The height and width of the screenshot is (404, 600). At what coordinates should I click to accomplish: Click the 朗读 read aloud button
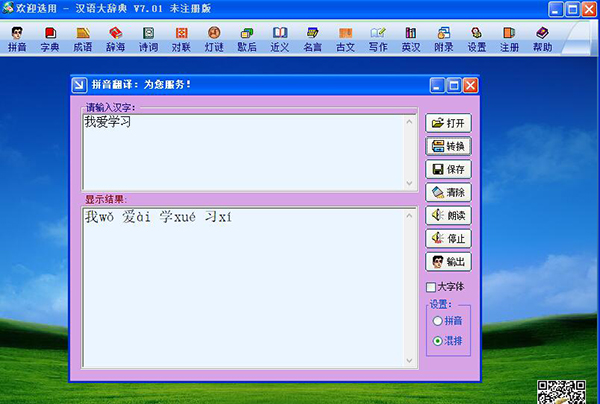tap(448, 215)
